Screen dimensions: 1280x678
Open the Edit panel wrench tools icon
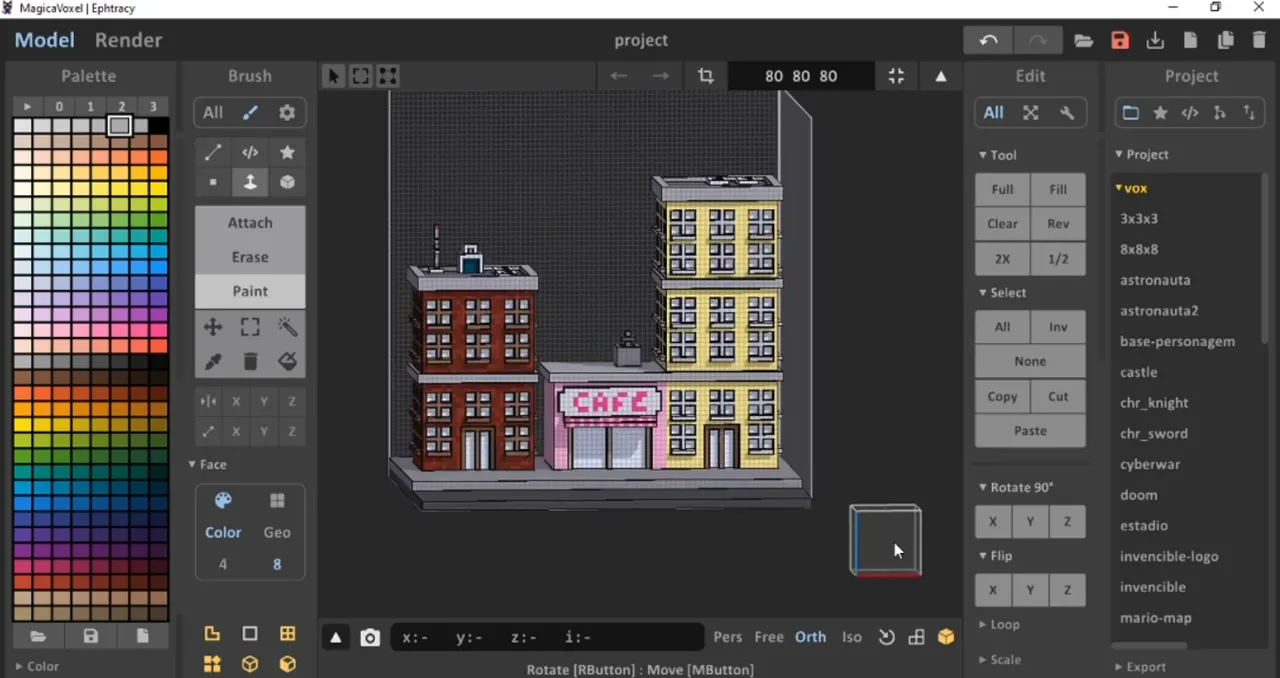pyautogui.click(x=1067, y=113)
